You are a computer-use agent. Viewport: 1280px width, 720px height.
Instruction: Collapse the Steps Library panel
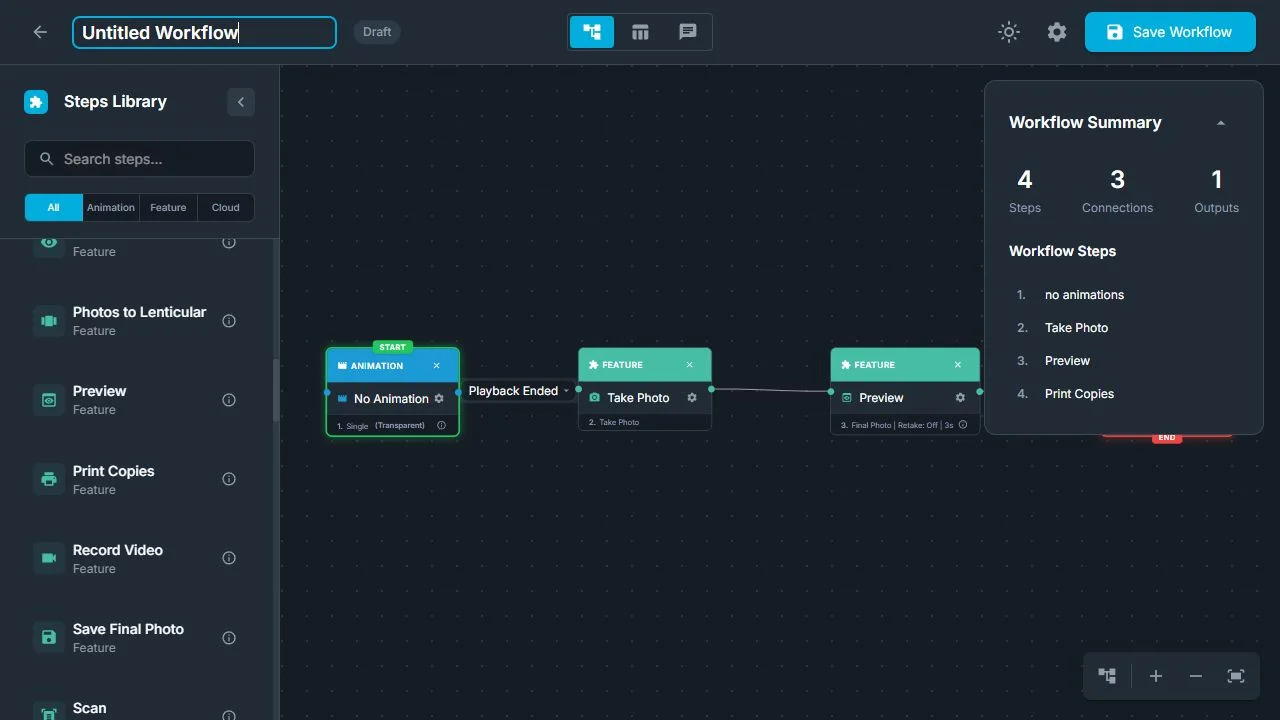241,102
